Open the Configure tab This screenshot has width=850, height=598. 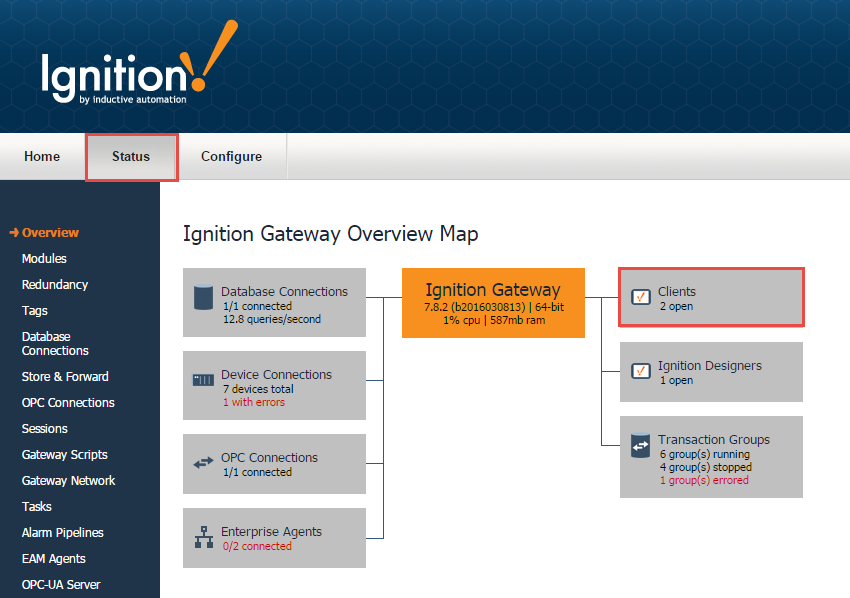click(x=231, y=156)
